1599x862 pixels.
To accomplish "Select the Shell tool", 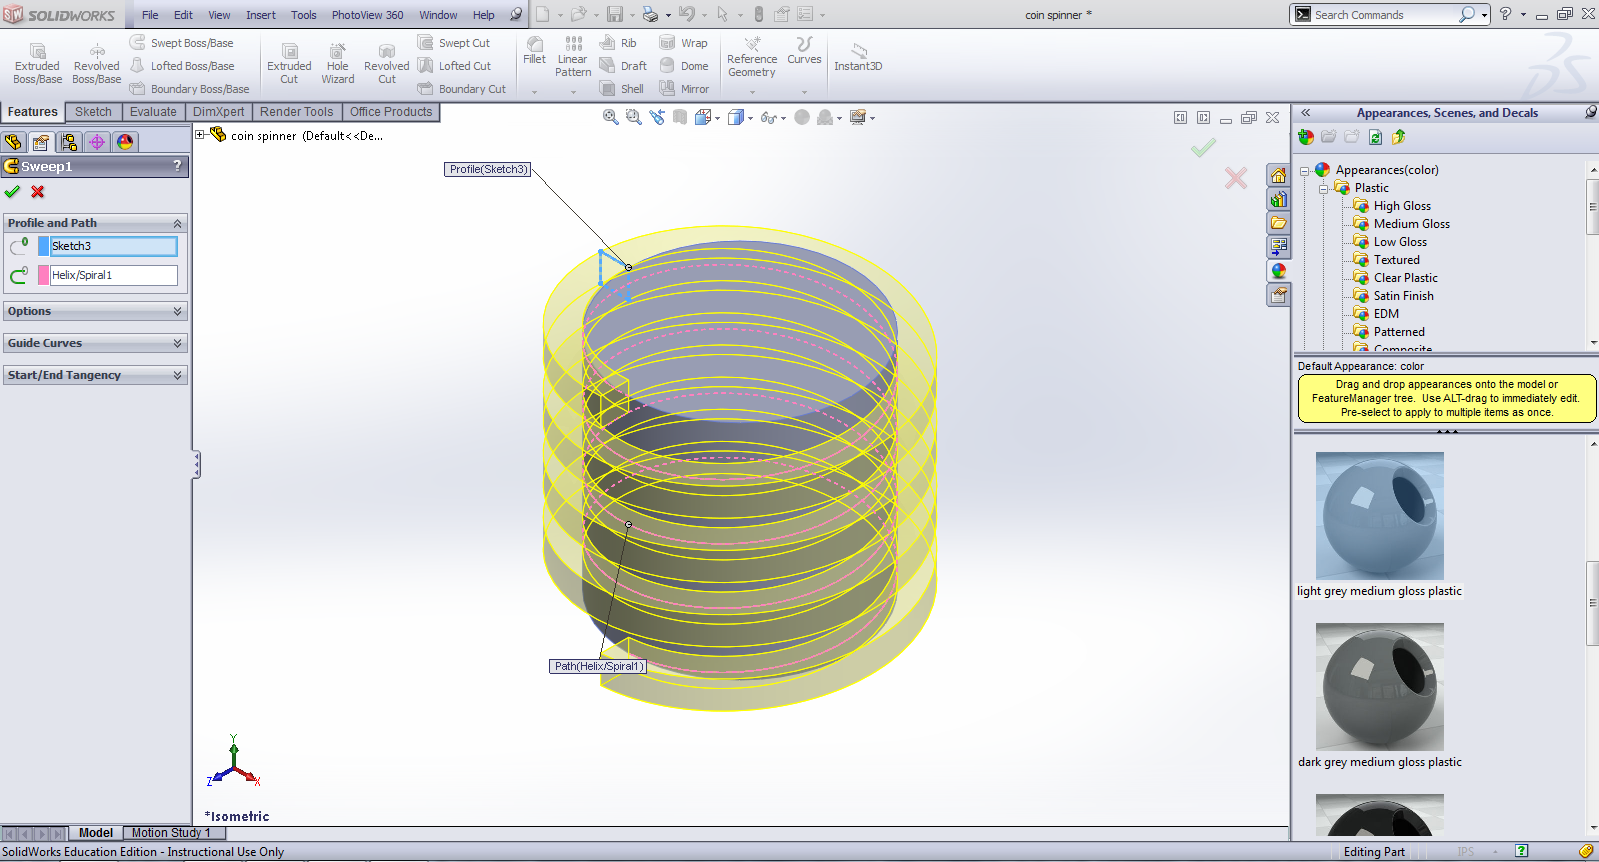I will click(622, 89).
